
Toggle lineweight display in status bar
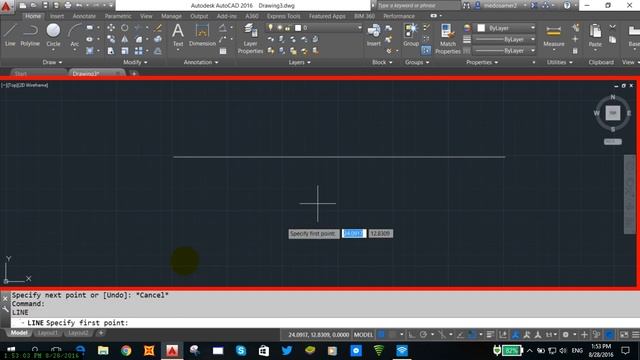click(490, 335)
